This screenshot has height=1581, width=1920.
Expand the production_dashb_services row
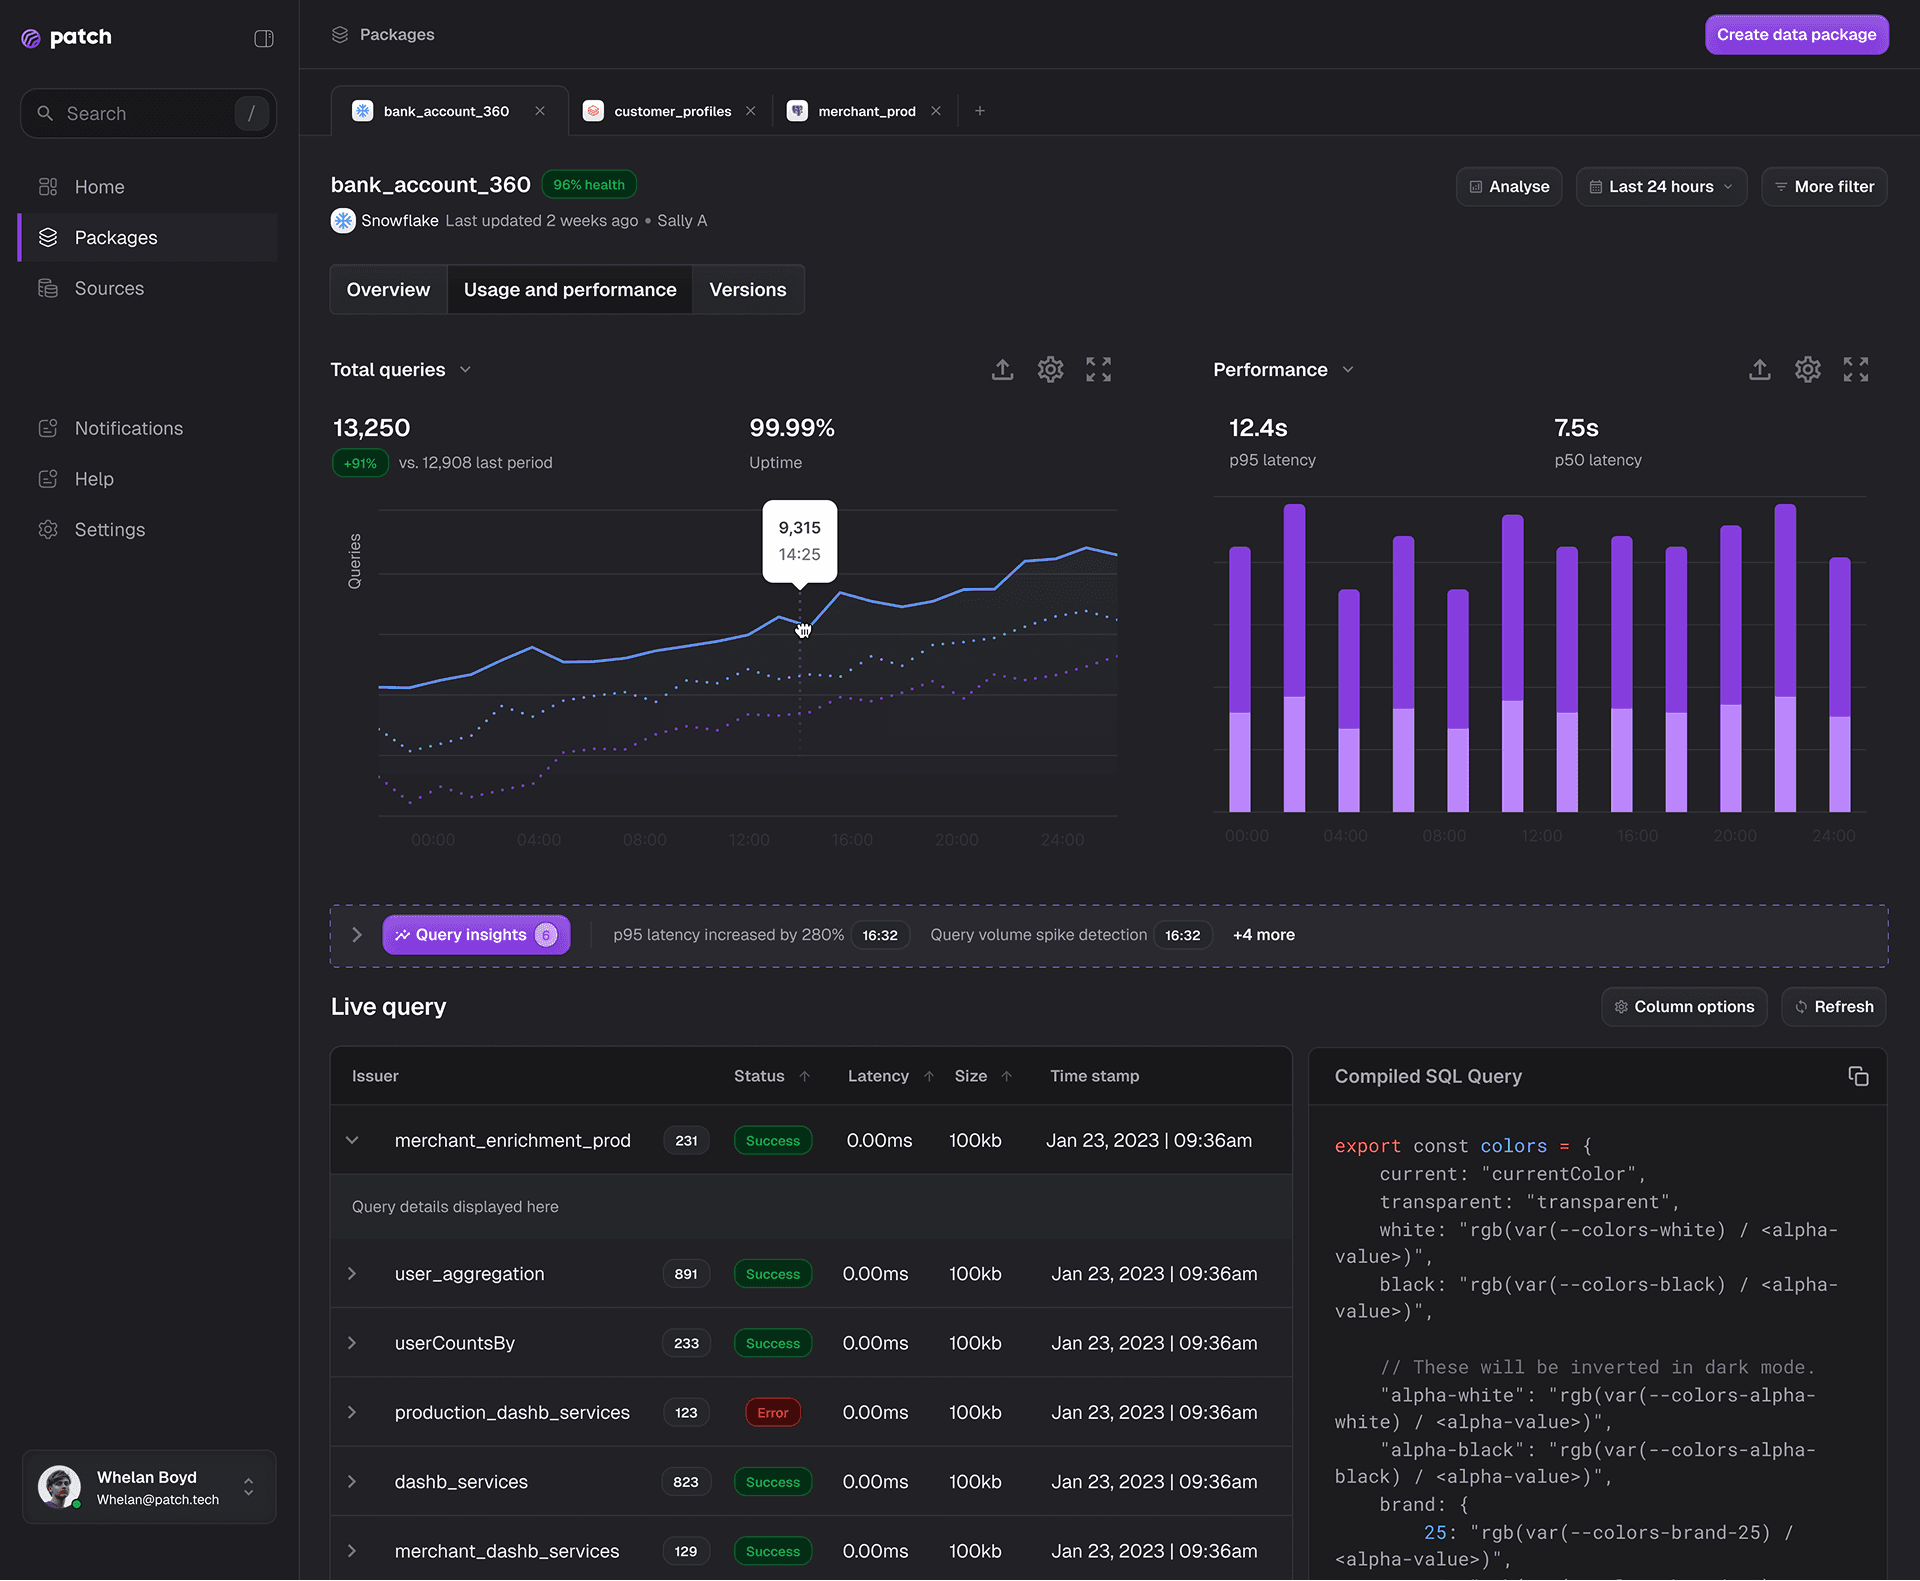[x=352, y=1412]
